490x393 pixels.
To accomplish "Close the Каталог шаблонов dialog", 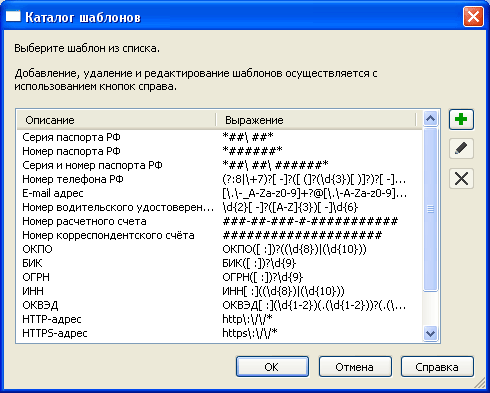I will click(473, 16).
